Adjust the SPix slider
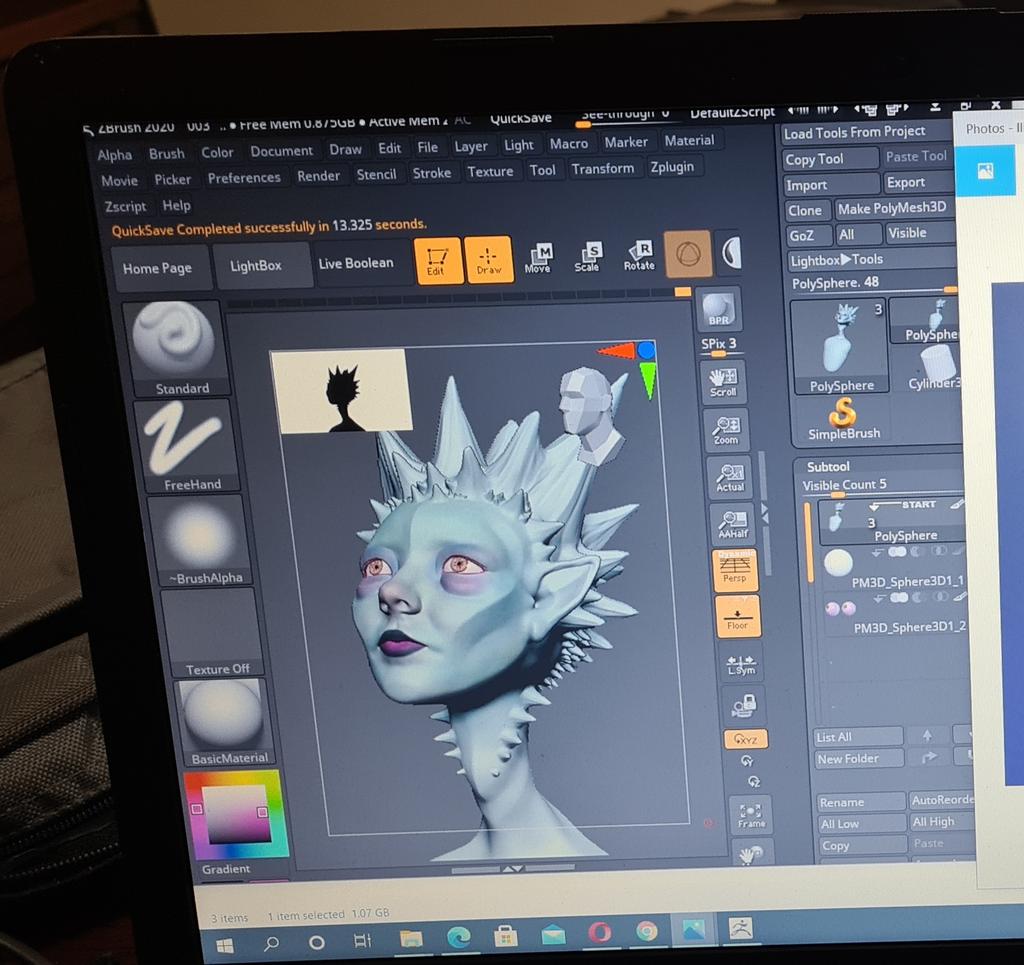 click(x=719, y=348)
